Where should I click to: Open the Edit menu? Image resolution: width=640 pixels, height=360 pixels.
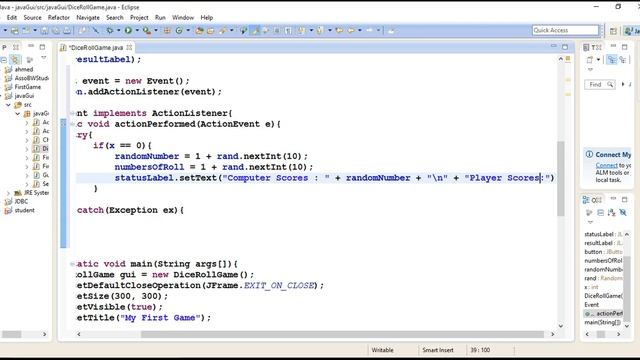click(x=12, y=18)
